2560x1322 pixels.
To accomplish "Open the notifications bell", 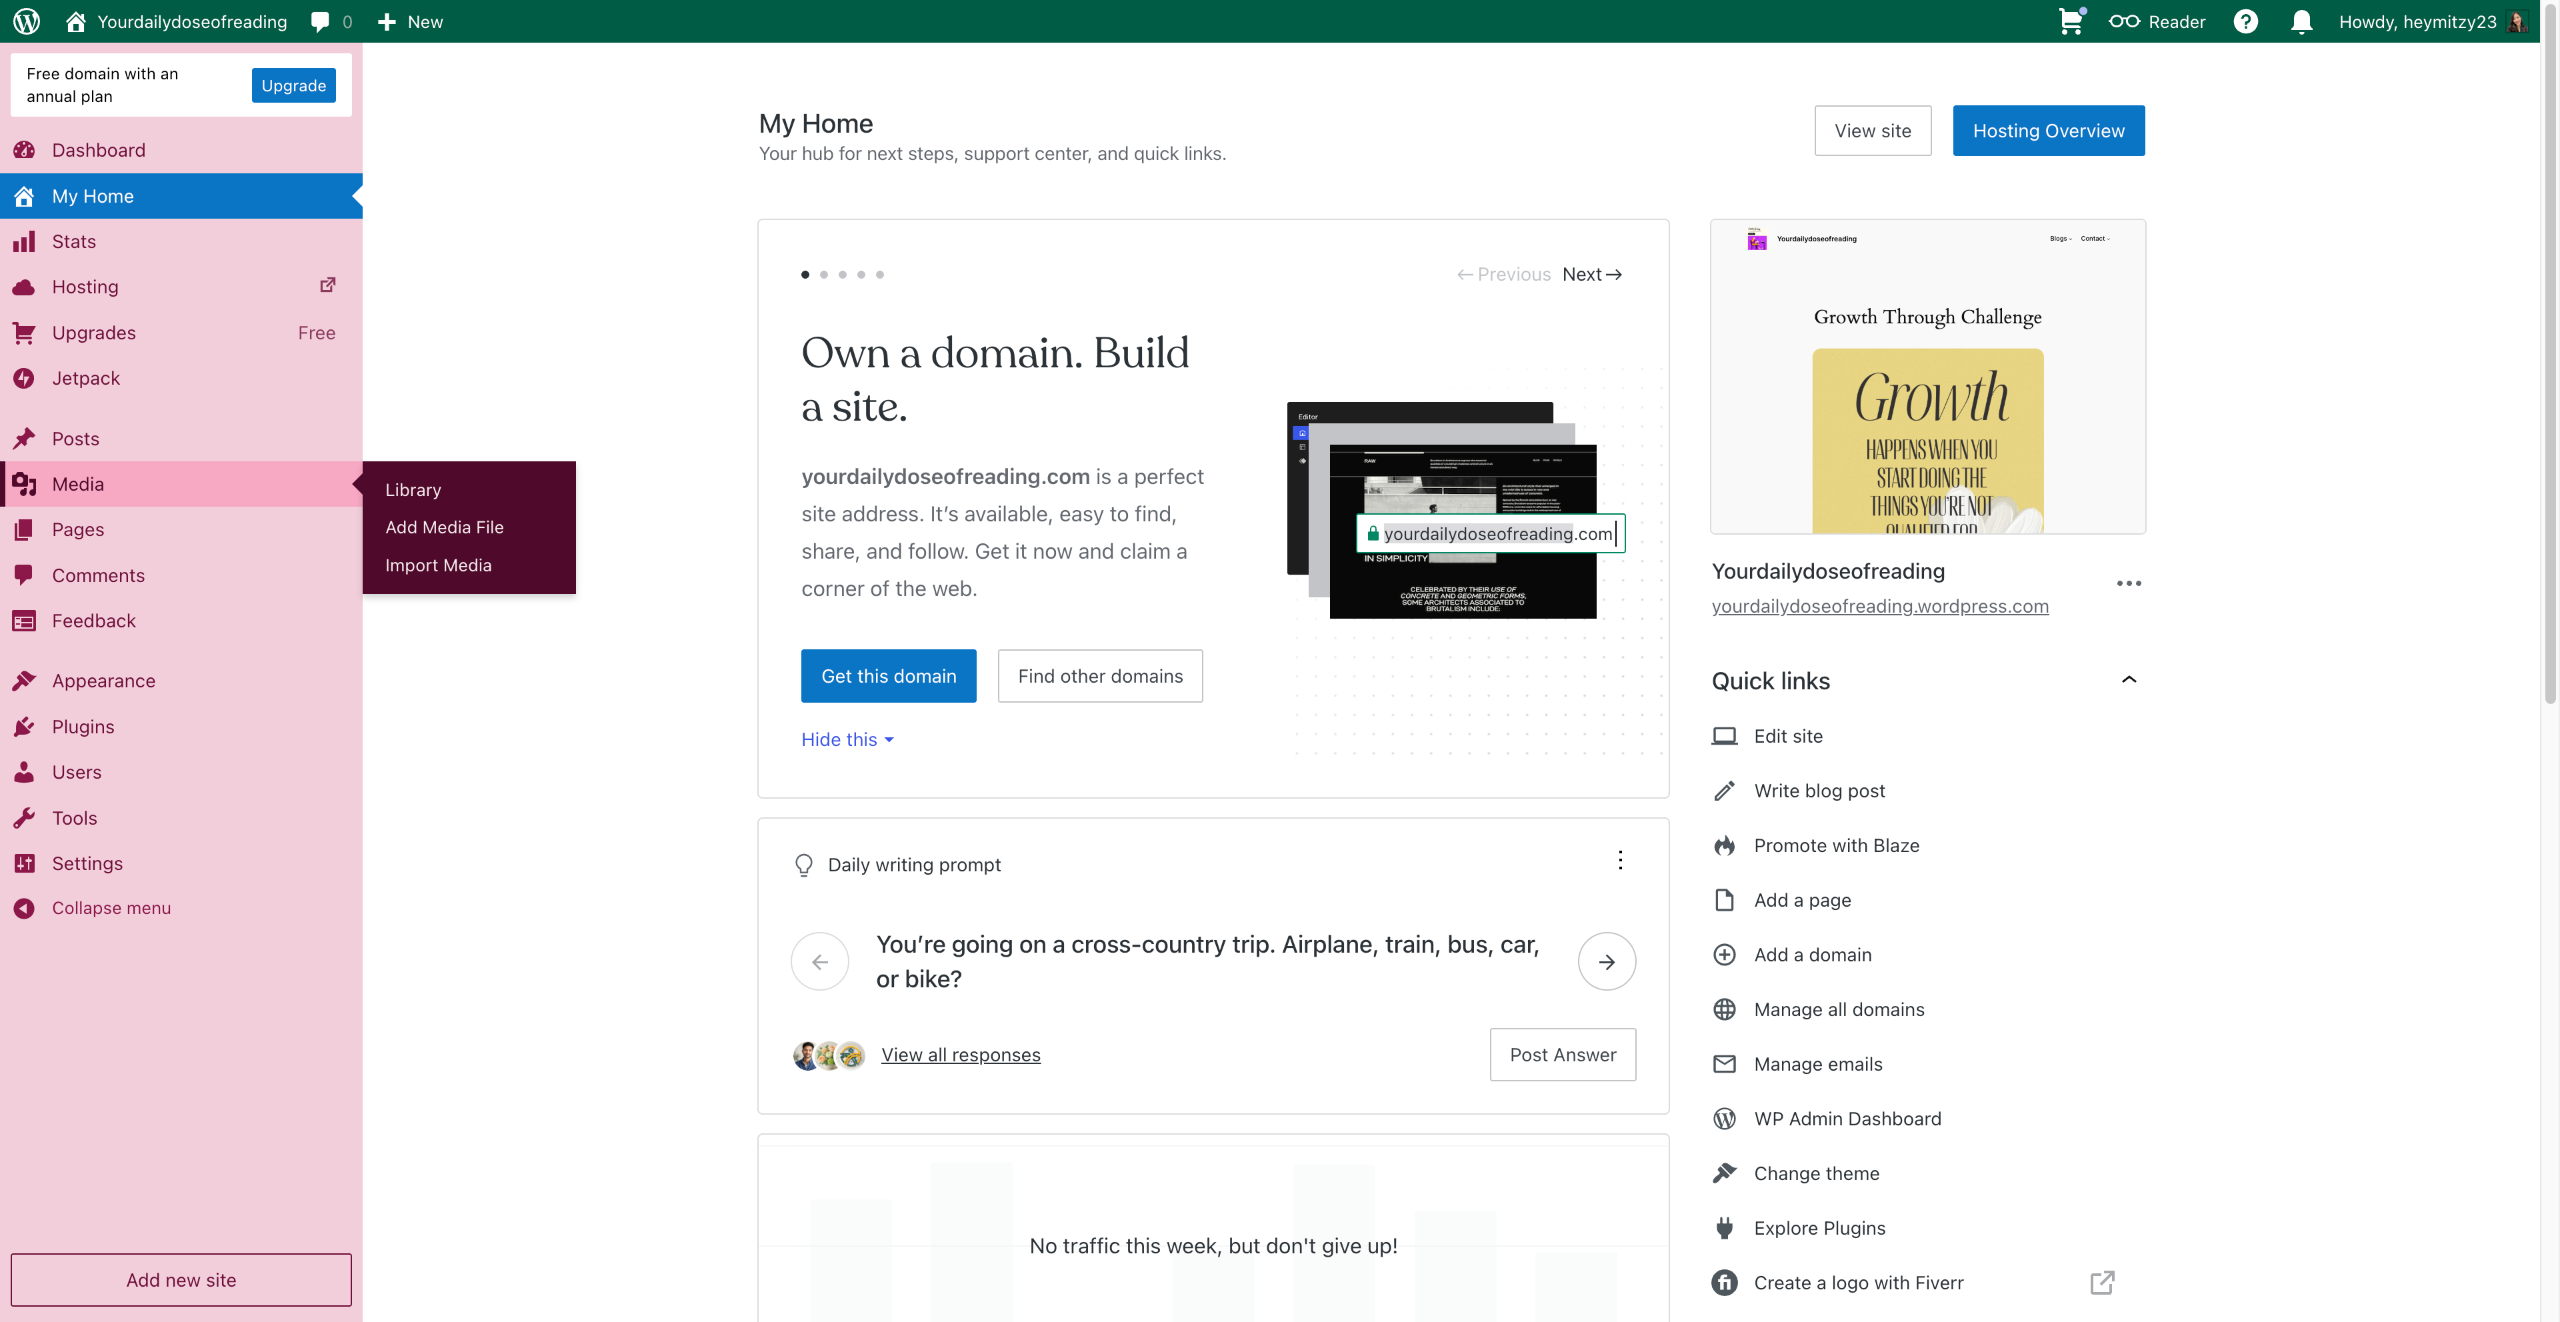I will [x=2301, y=21].
